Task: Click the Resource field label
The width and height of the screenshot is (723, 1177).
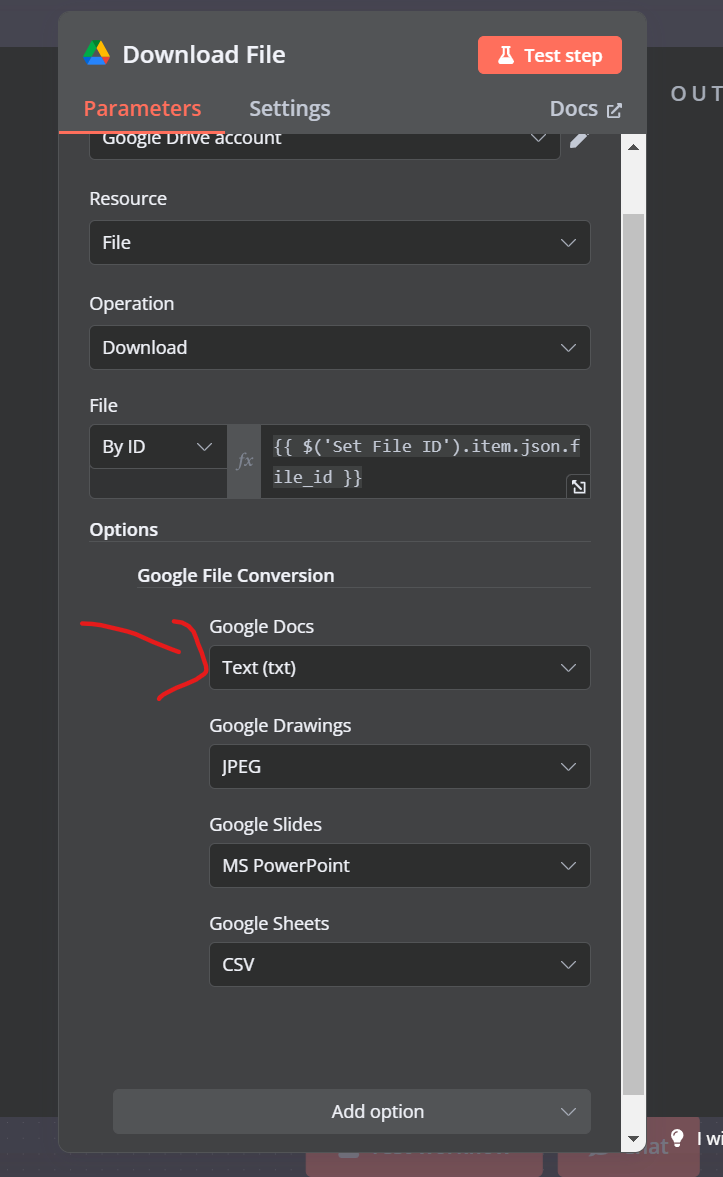Action: point(128,199)
